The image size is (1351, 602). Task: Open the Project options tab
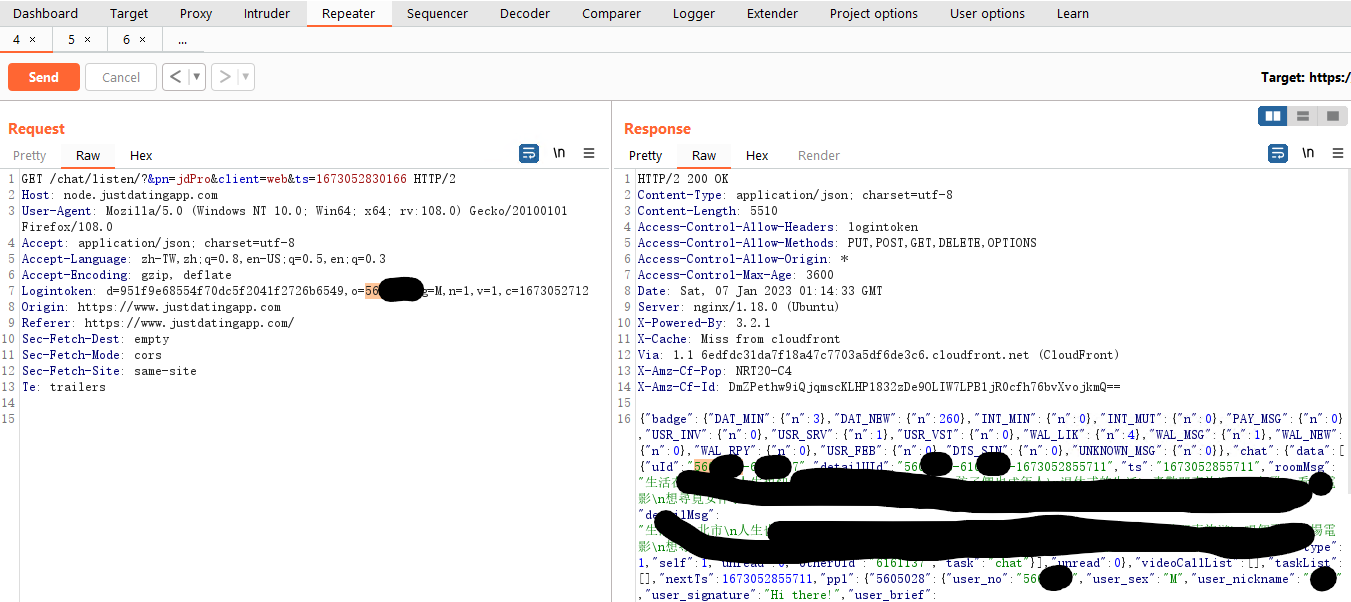click(x=873, y=14)
